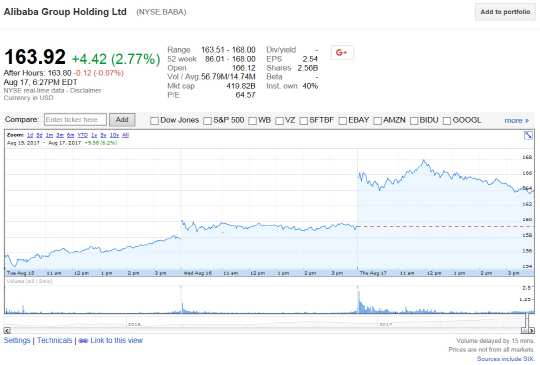The height and width of the screenshot is (365, 540).
Task: Click the link chain icon beside Link to this view
Action: (x=83, y=341)
